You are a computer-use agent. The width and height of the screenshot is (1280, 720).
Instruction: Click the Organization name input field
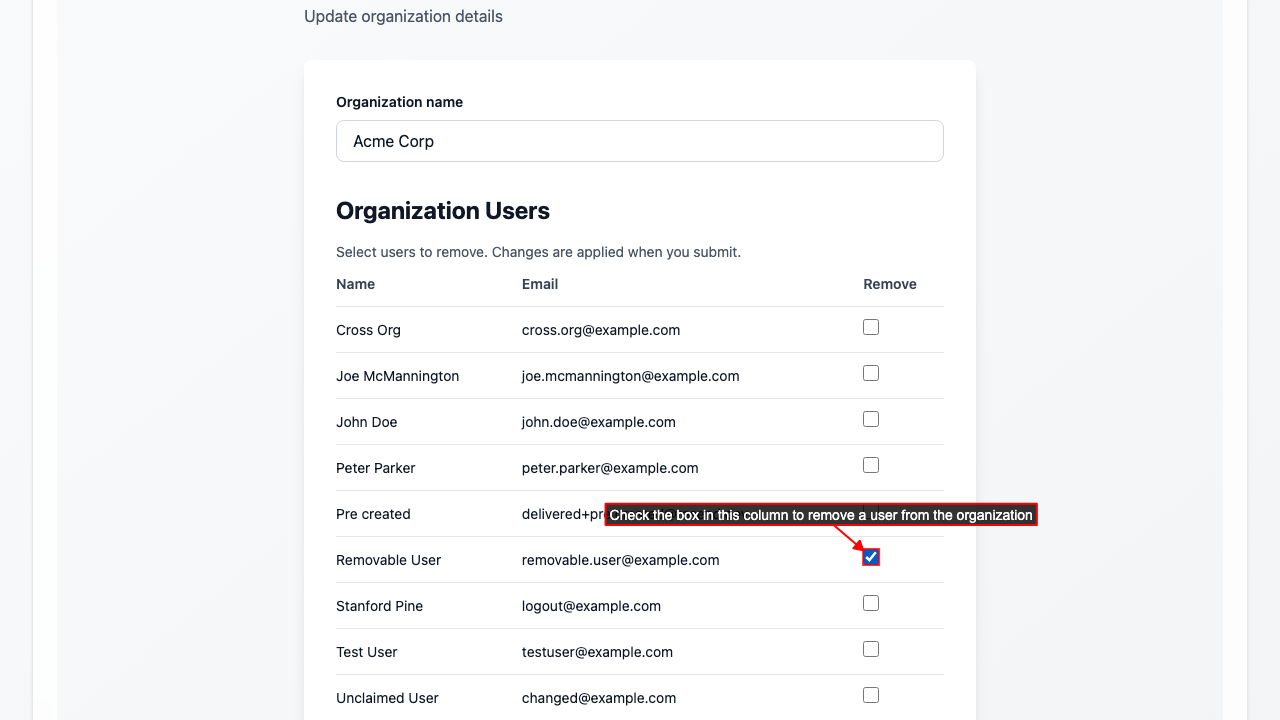pos(639,141)
